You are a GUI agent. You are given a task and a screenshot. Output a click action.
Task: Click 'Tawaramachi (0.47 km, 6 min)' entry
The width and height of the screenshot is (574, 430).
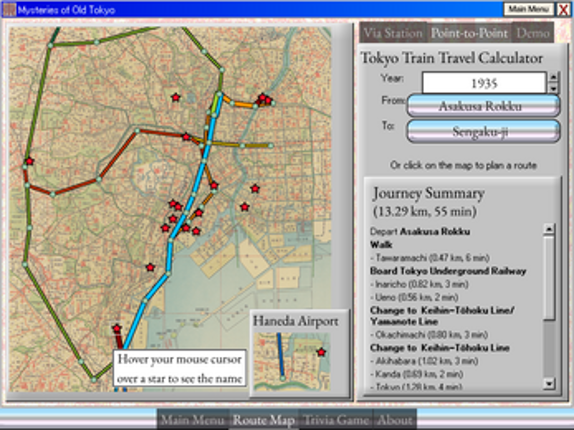coord(430,258)
